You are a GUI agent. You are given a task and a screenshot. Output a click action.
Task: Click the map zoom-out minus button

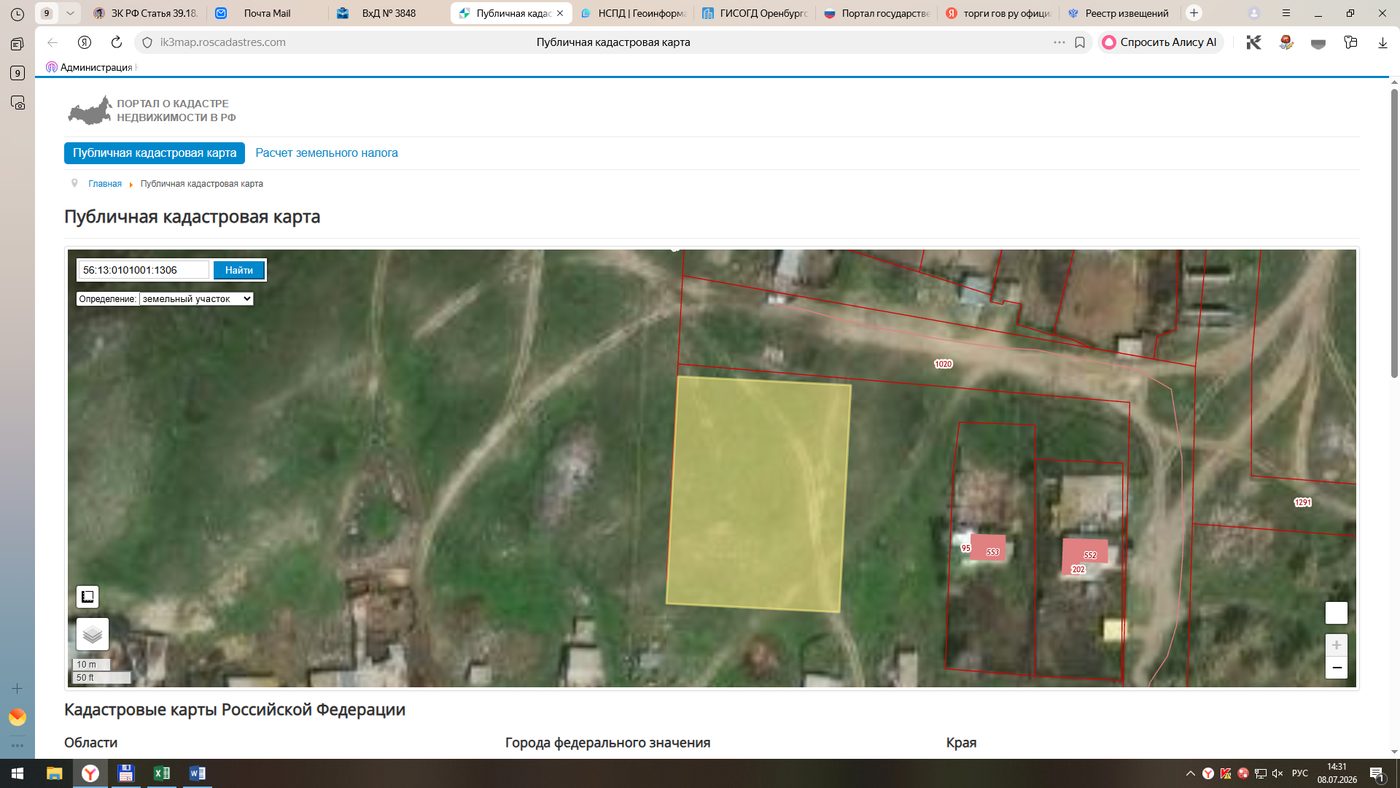tap(1336, 668)
